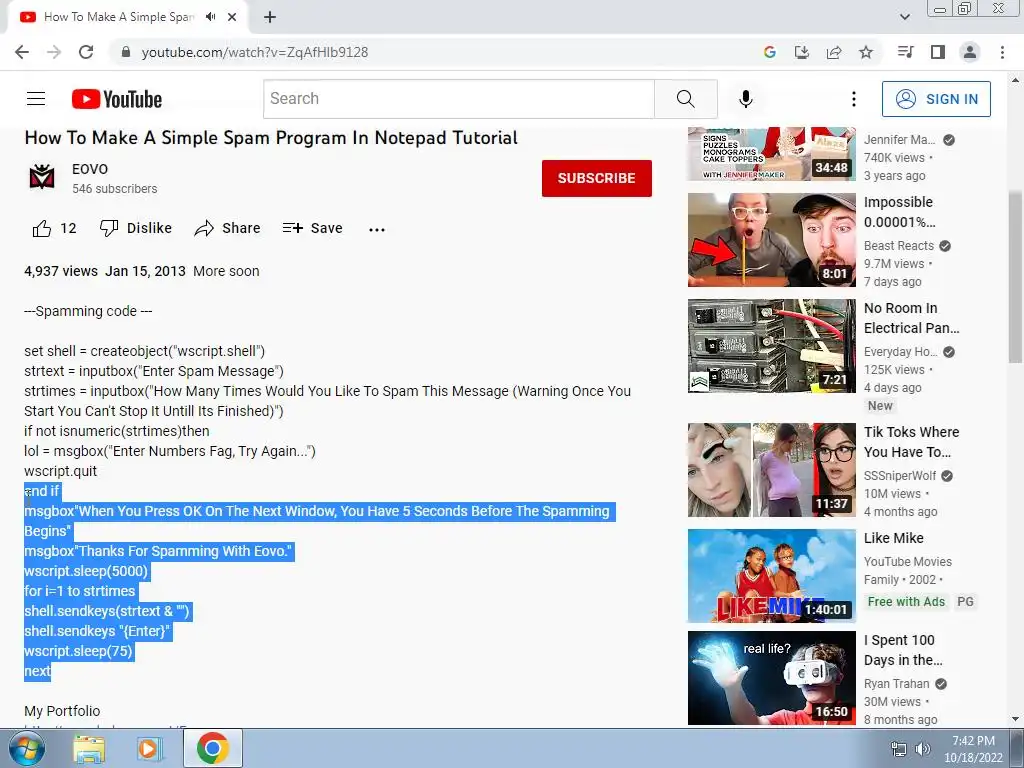Open a new tab with plus button

pyautogui.click(x=270, y=17)
